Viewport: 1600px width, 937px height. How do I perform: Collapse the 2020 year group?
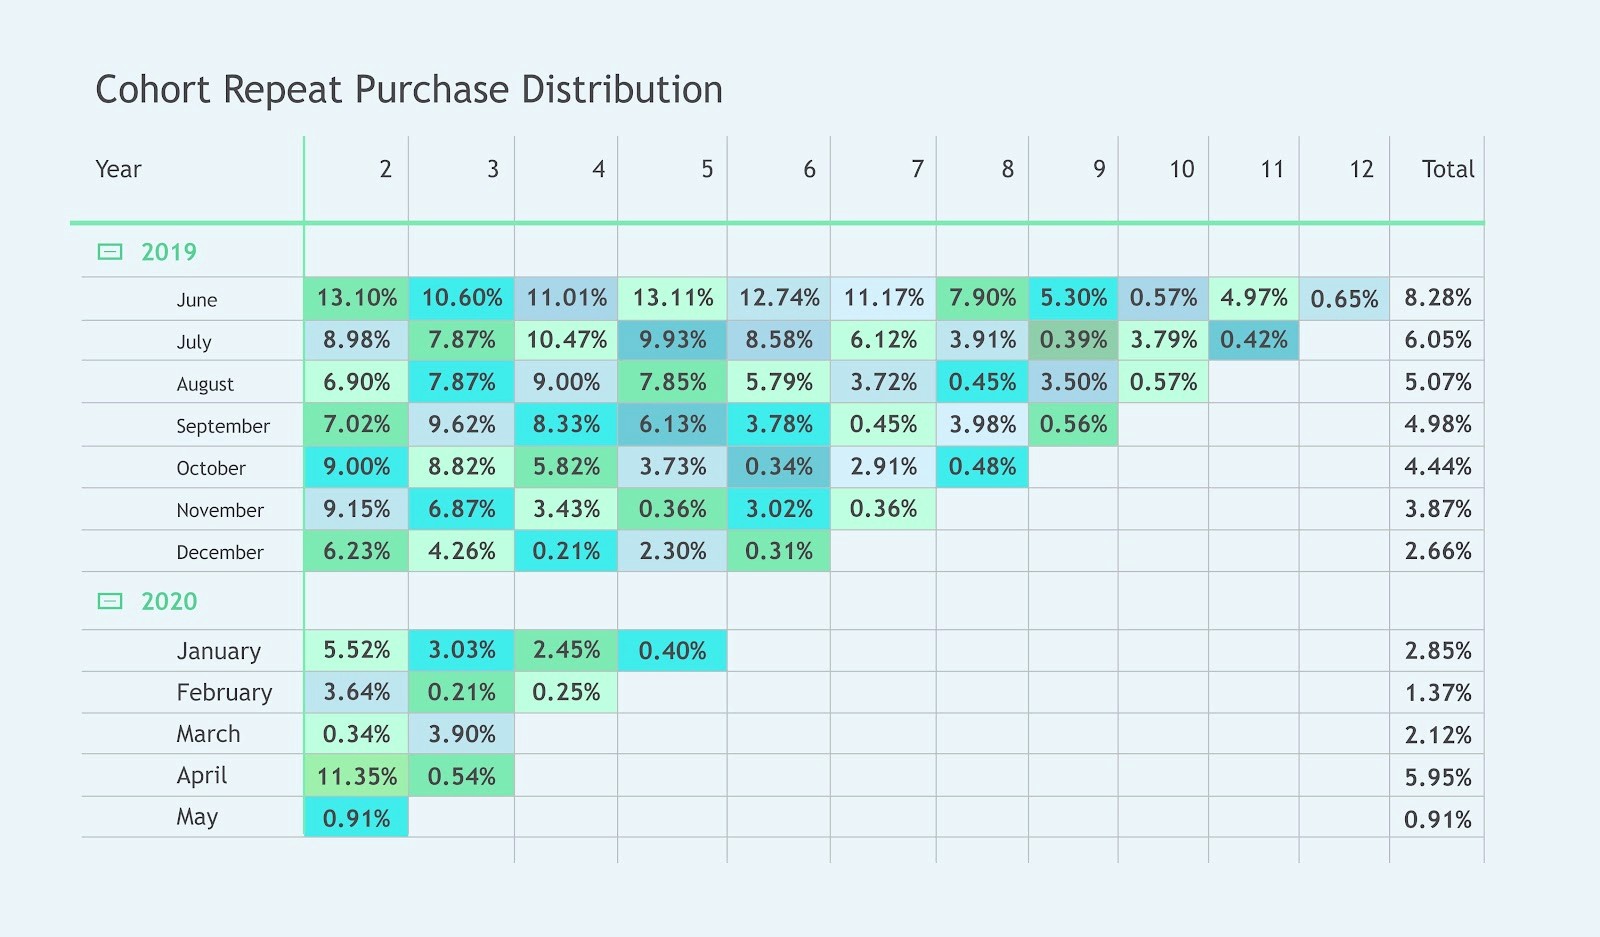coord(109,601)
